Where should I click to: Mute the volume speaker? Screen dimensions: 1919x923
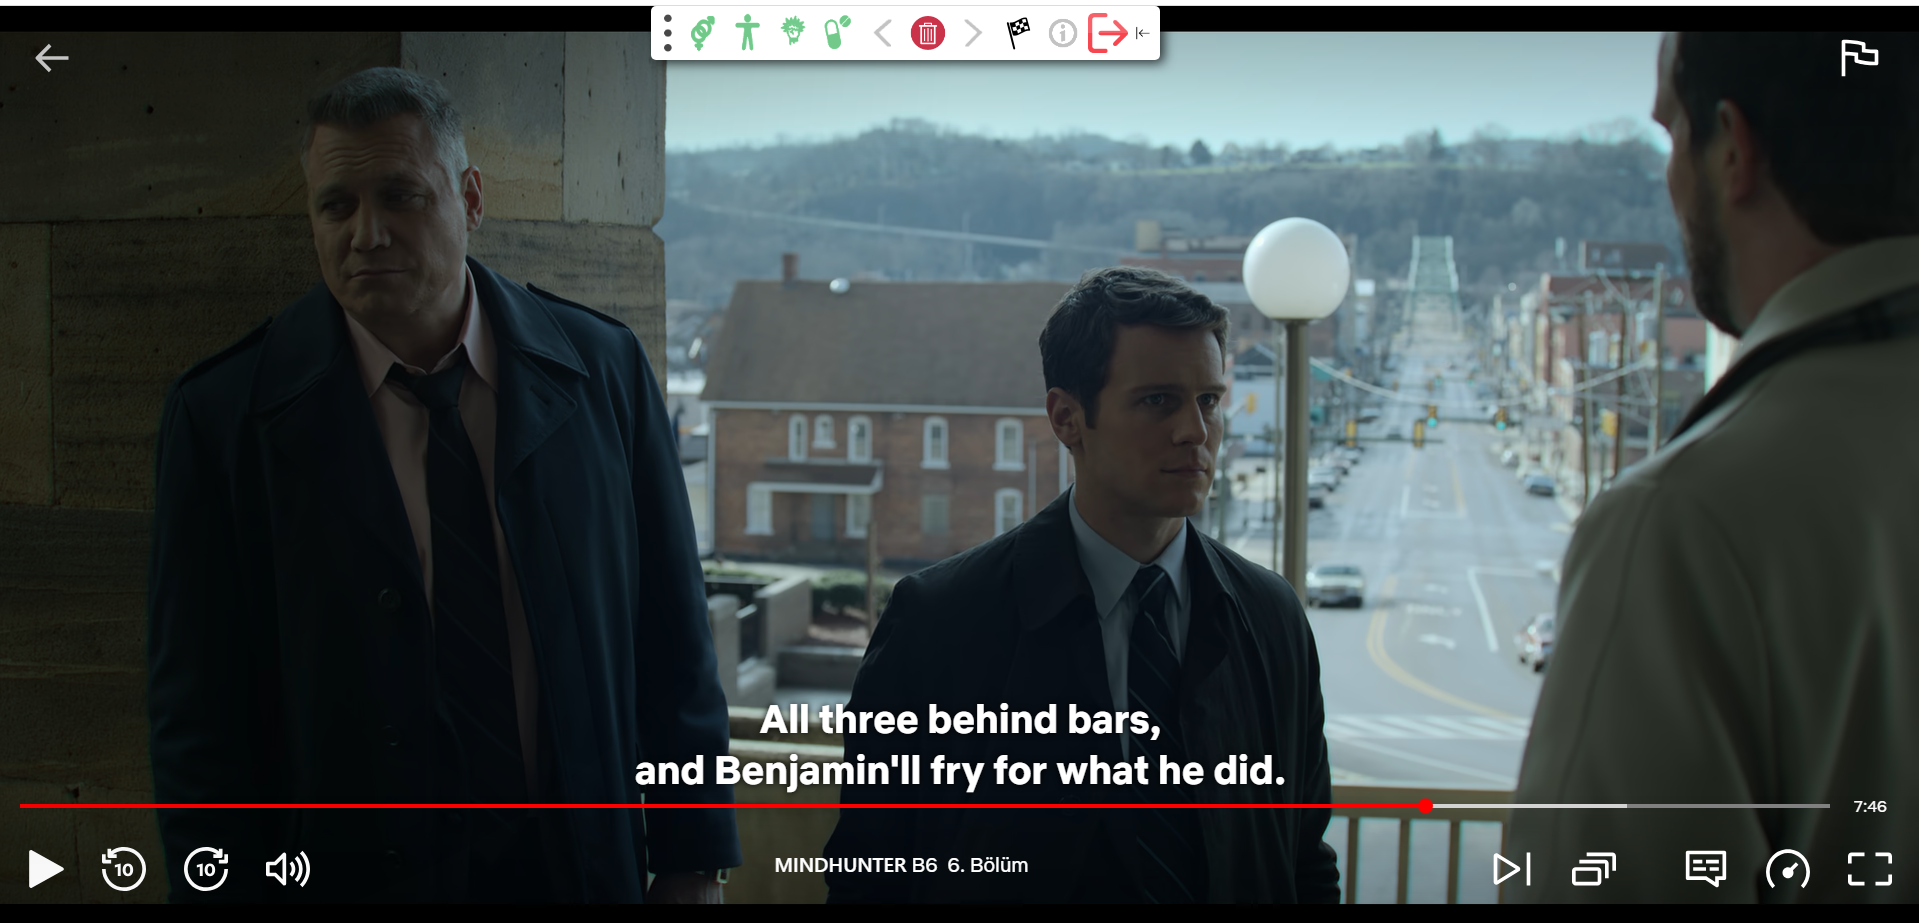pos(288,868)
